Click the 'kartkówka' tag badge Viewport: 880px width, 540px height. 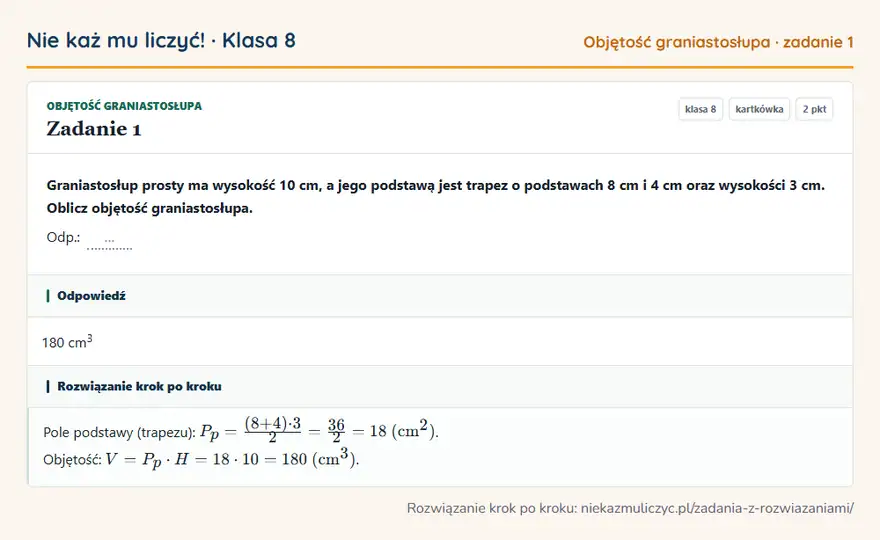click(759, 109)
